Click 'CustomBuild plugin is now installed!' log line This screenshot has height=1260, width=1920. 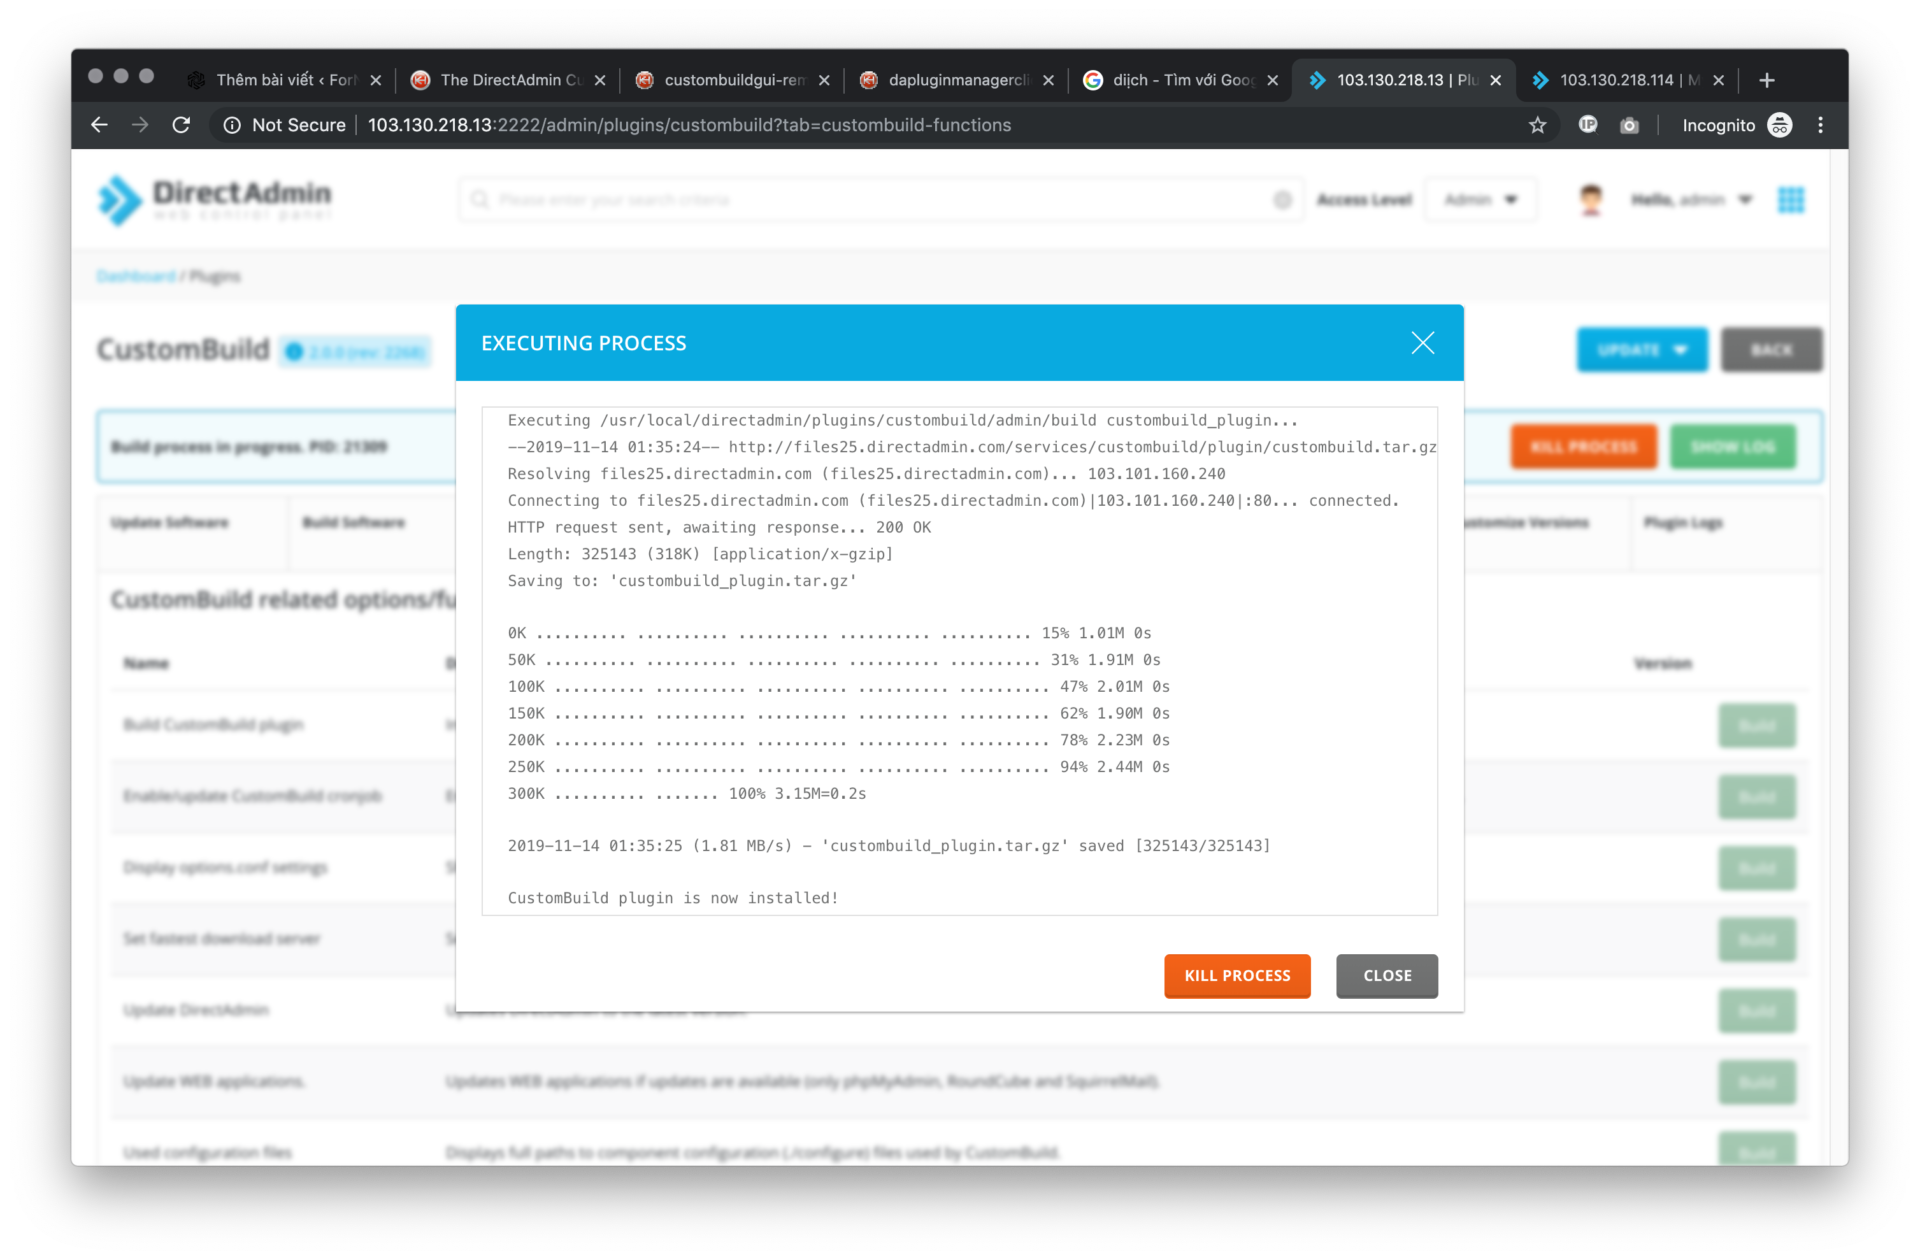[x=673, y=898]
